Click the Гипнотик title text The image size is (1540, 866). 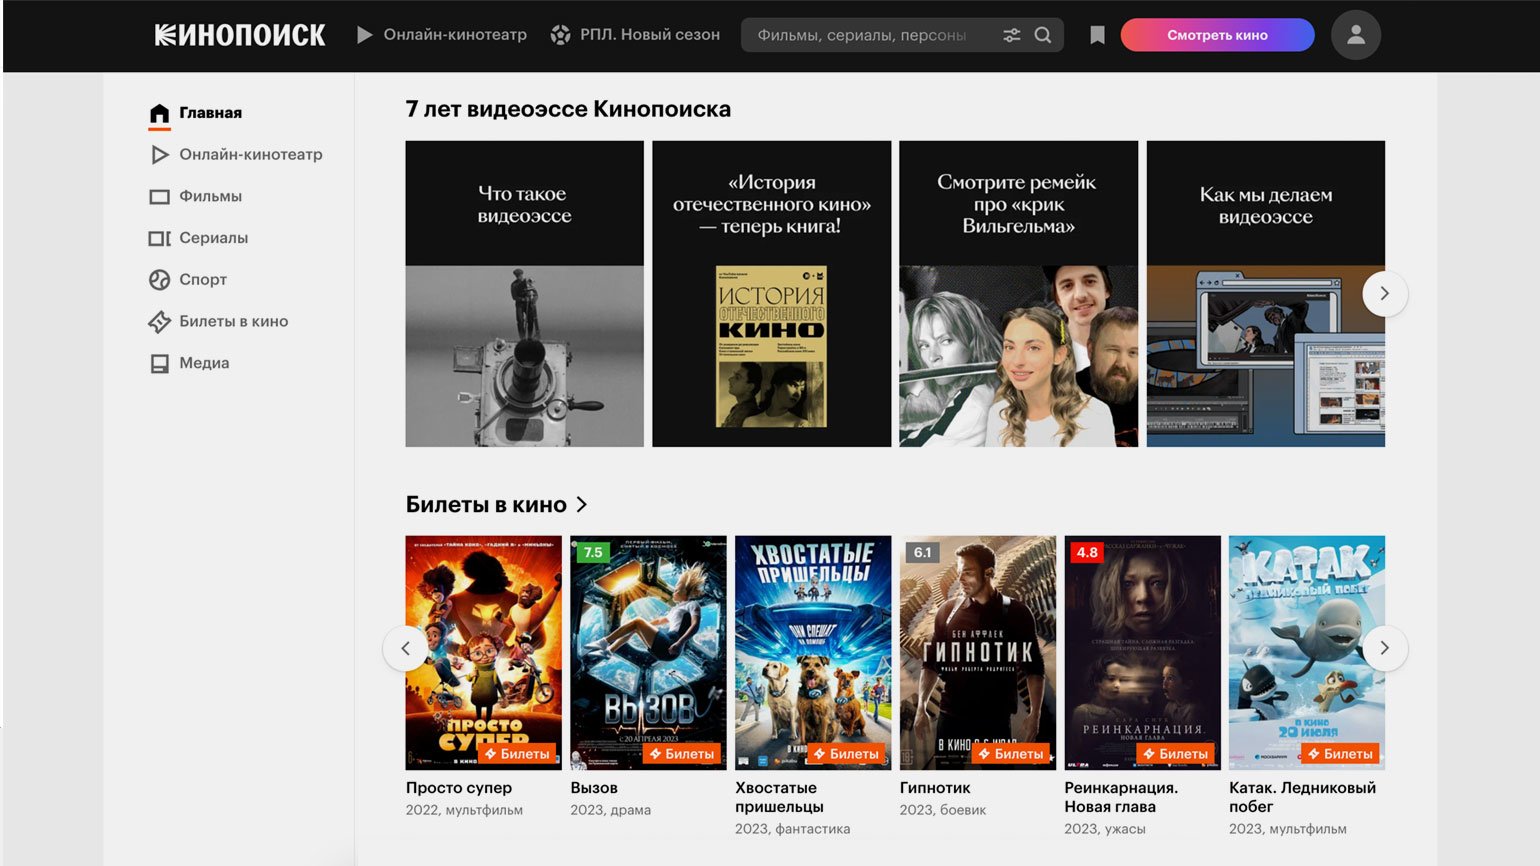pos(935,788)
